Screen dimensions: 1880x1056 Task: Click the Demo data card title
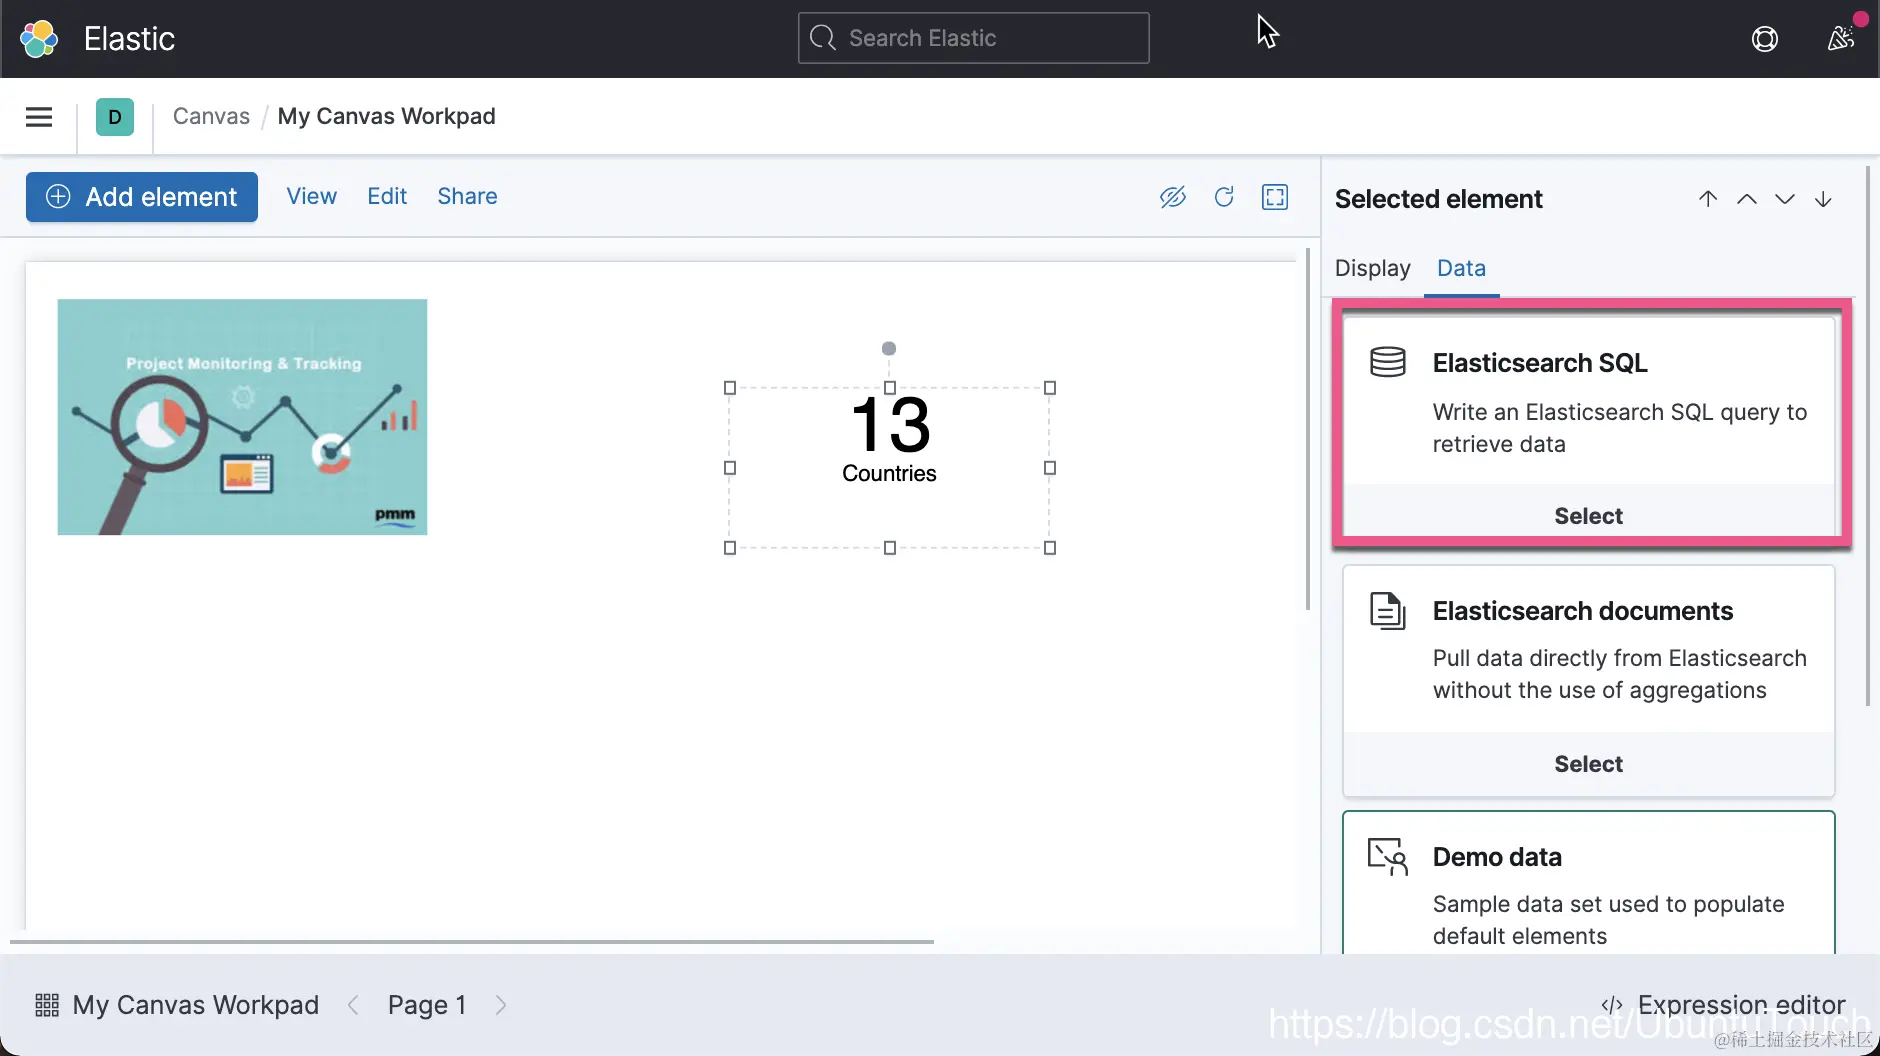[1497, 857]
